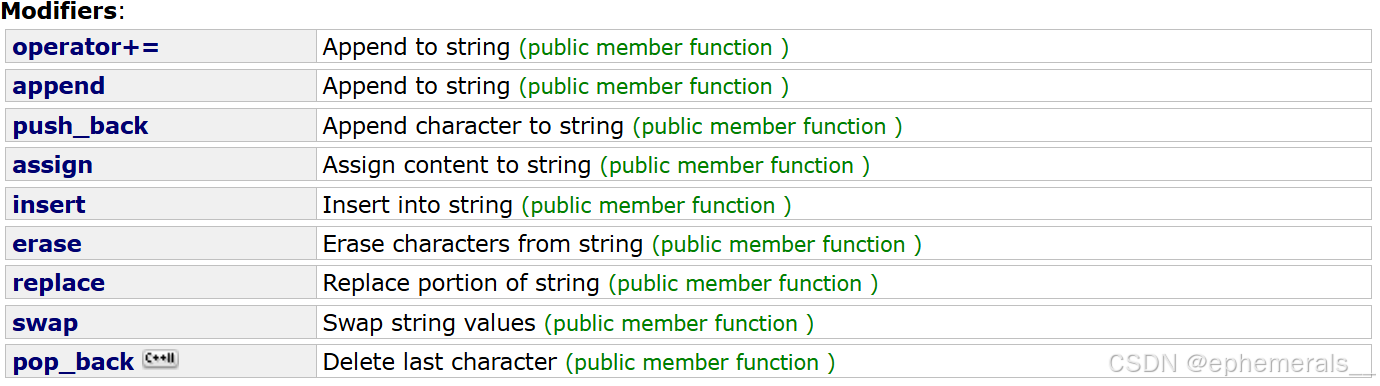
Task: Open the operator+= member function link
Action: click(86, 47)
